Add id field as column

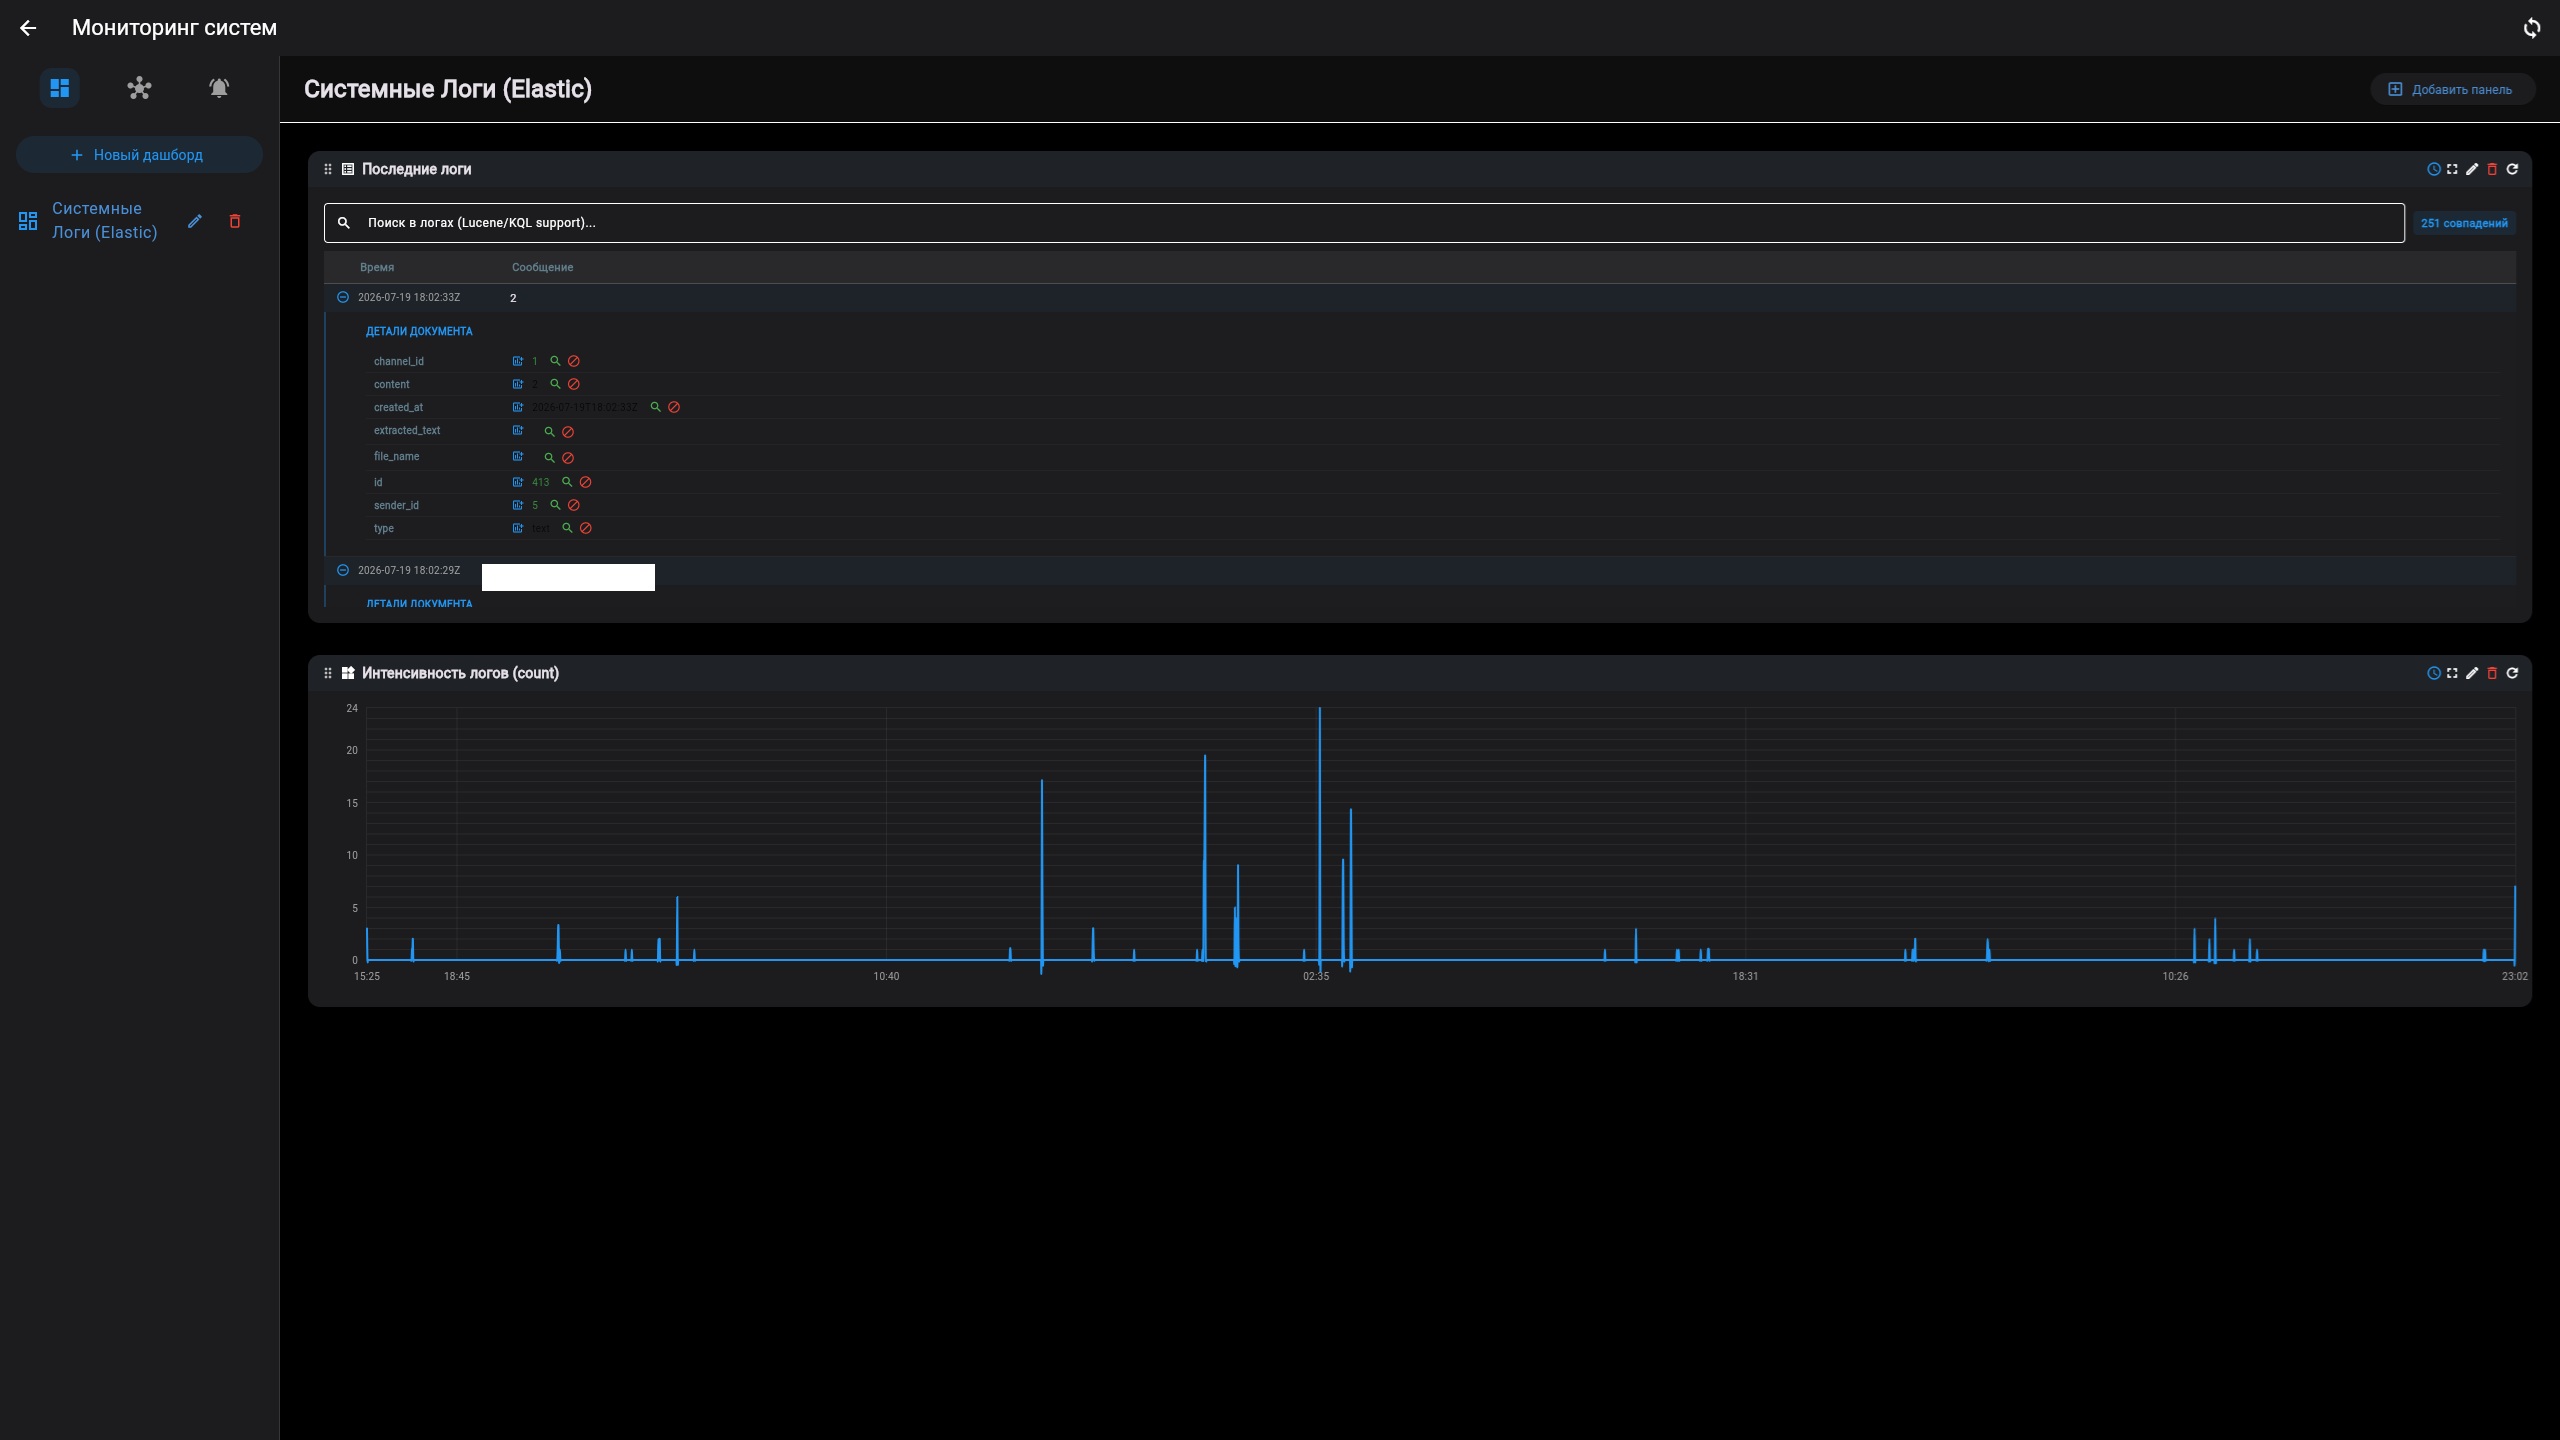(x=518, y=482)
